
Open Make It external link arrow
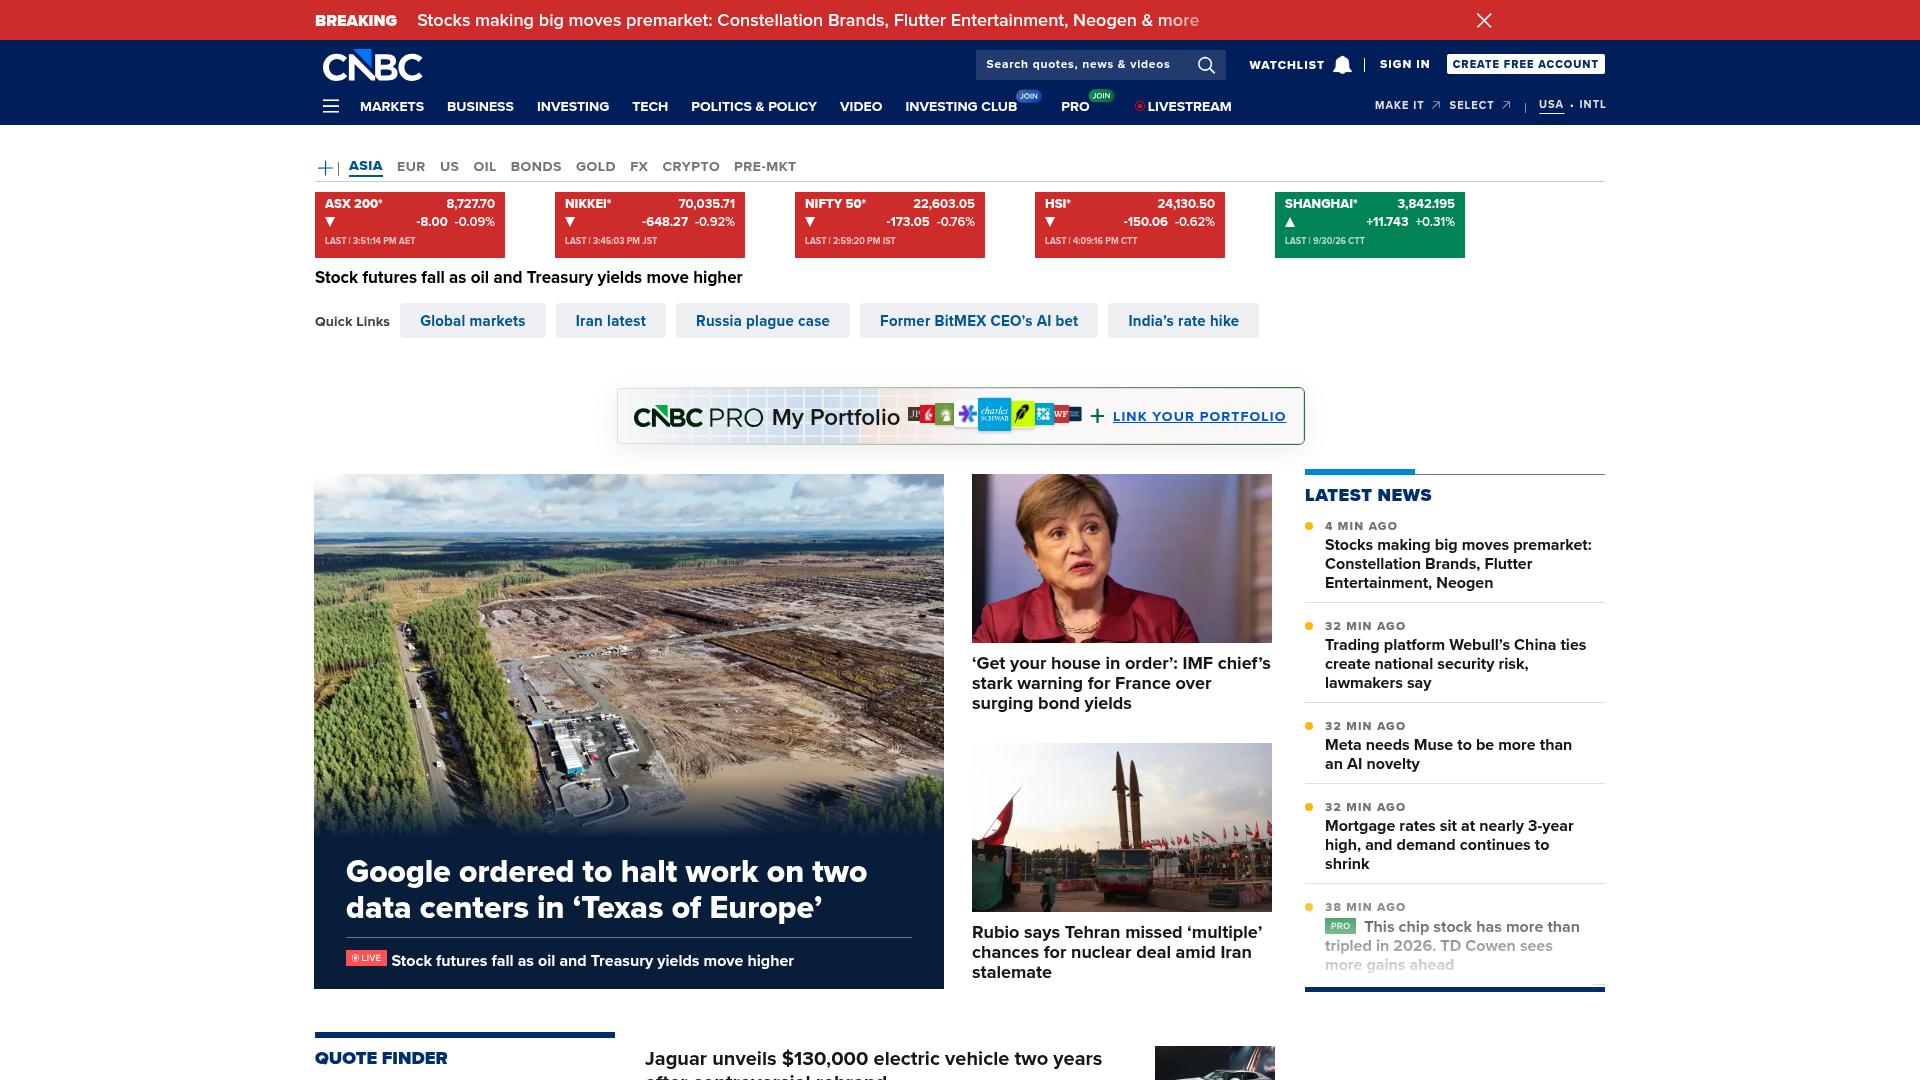pyautogui.click(x=1436, y=105)
